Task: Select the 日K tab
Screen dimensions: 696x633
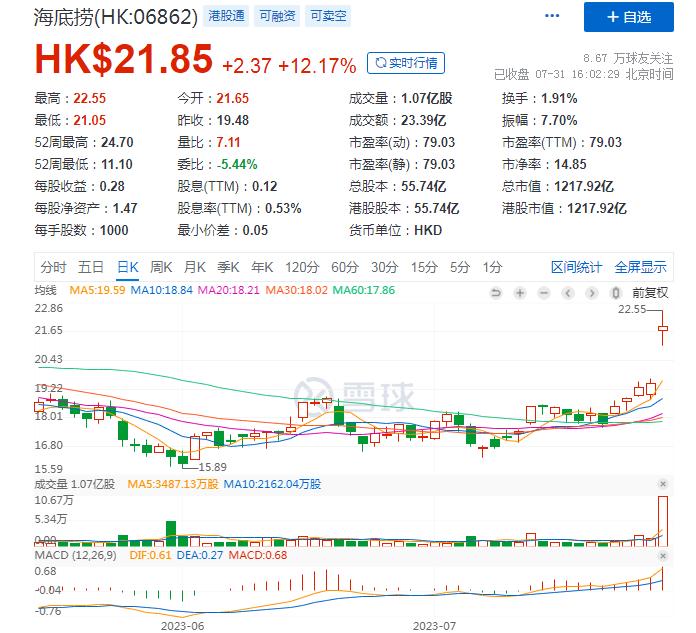Action: pos(127,267)
